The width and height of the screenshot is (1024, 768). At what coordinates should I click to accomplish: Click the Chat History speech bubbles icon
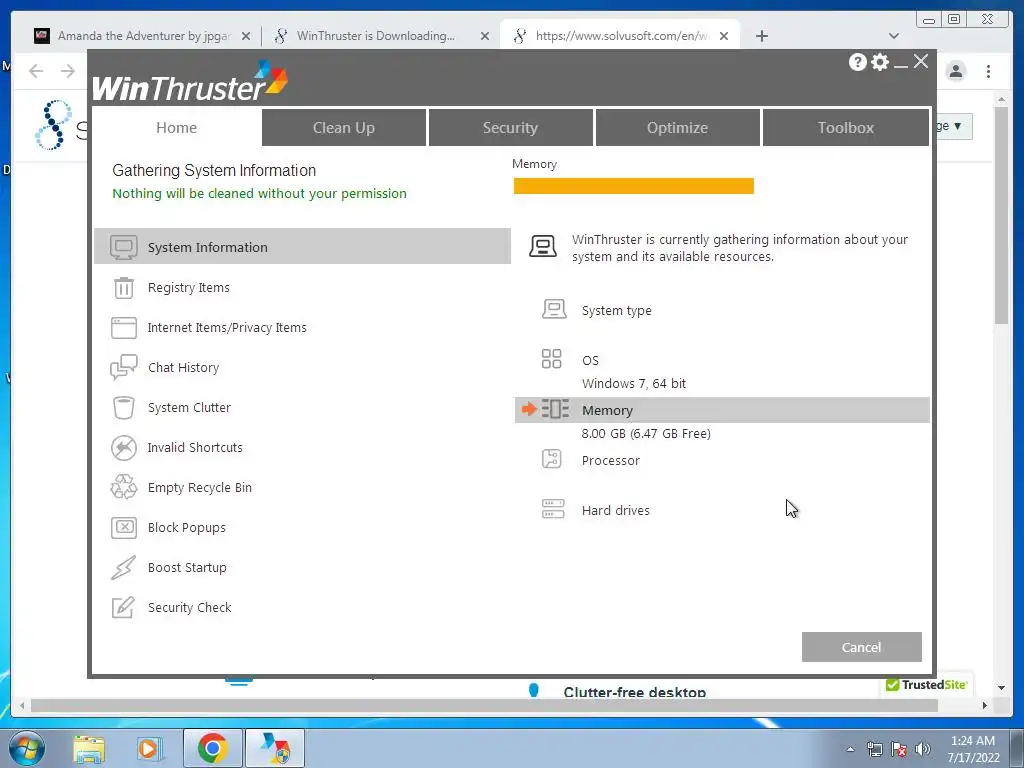123,368
